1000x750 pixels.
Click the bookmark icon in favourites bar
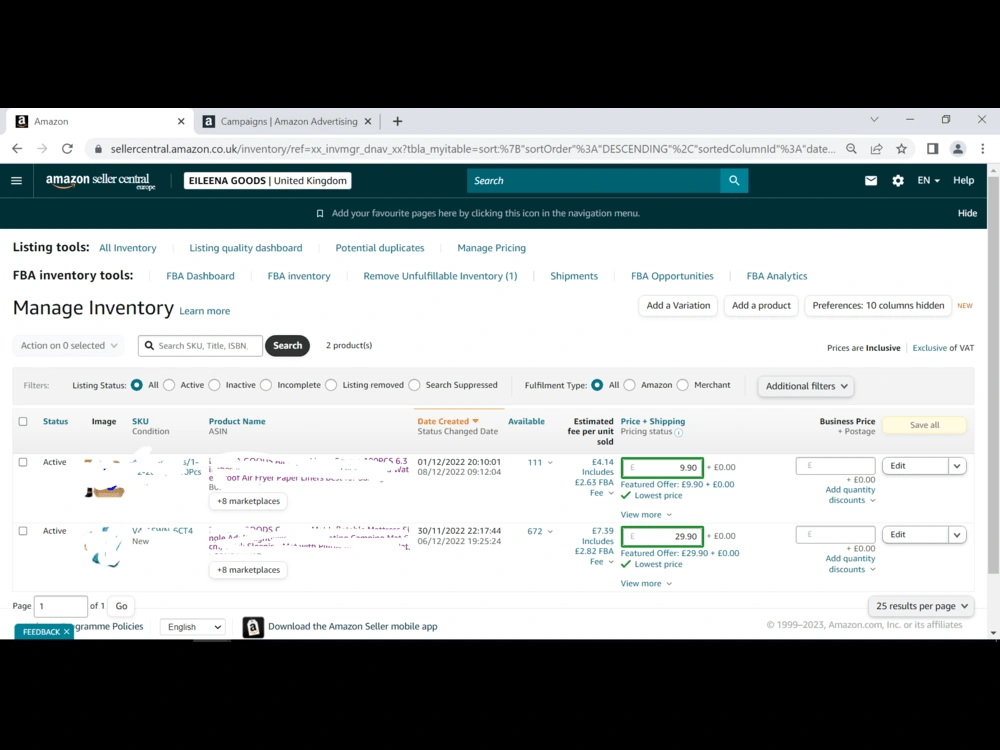click(x=320, y=214)
